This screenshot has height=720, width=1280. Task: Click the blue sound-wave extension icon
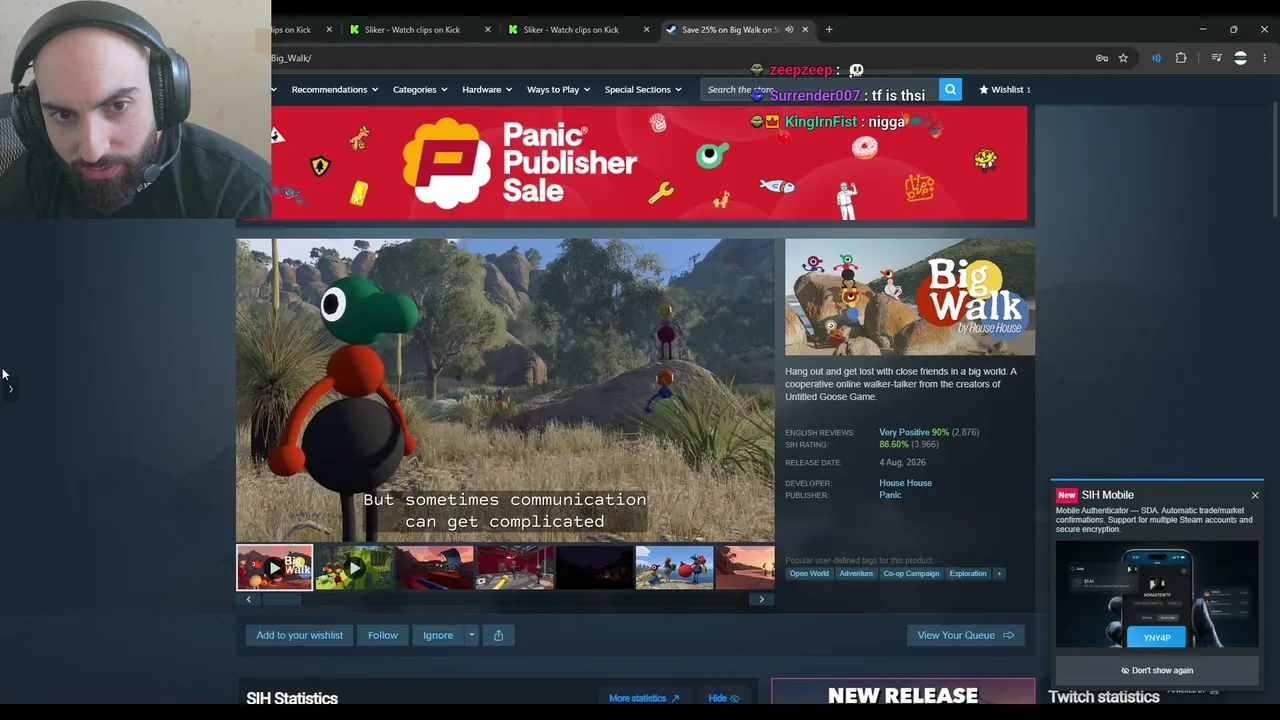click(x=1156, y=58)
